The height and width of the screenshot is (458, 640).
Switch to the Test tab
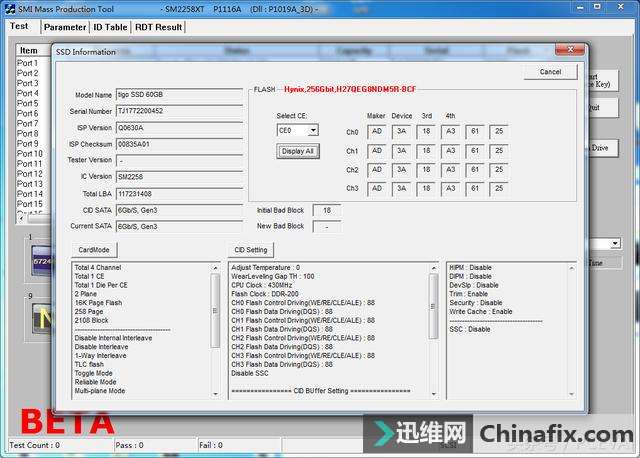[x=19, y=27]
